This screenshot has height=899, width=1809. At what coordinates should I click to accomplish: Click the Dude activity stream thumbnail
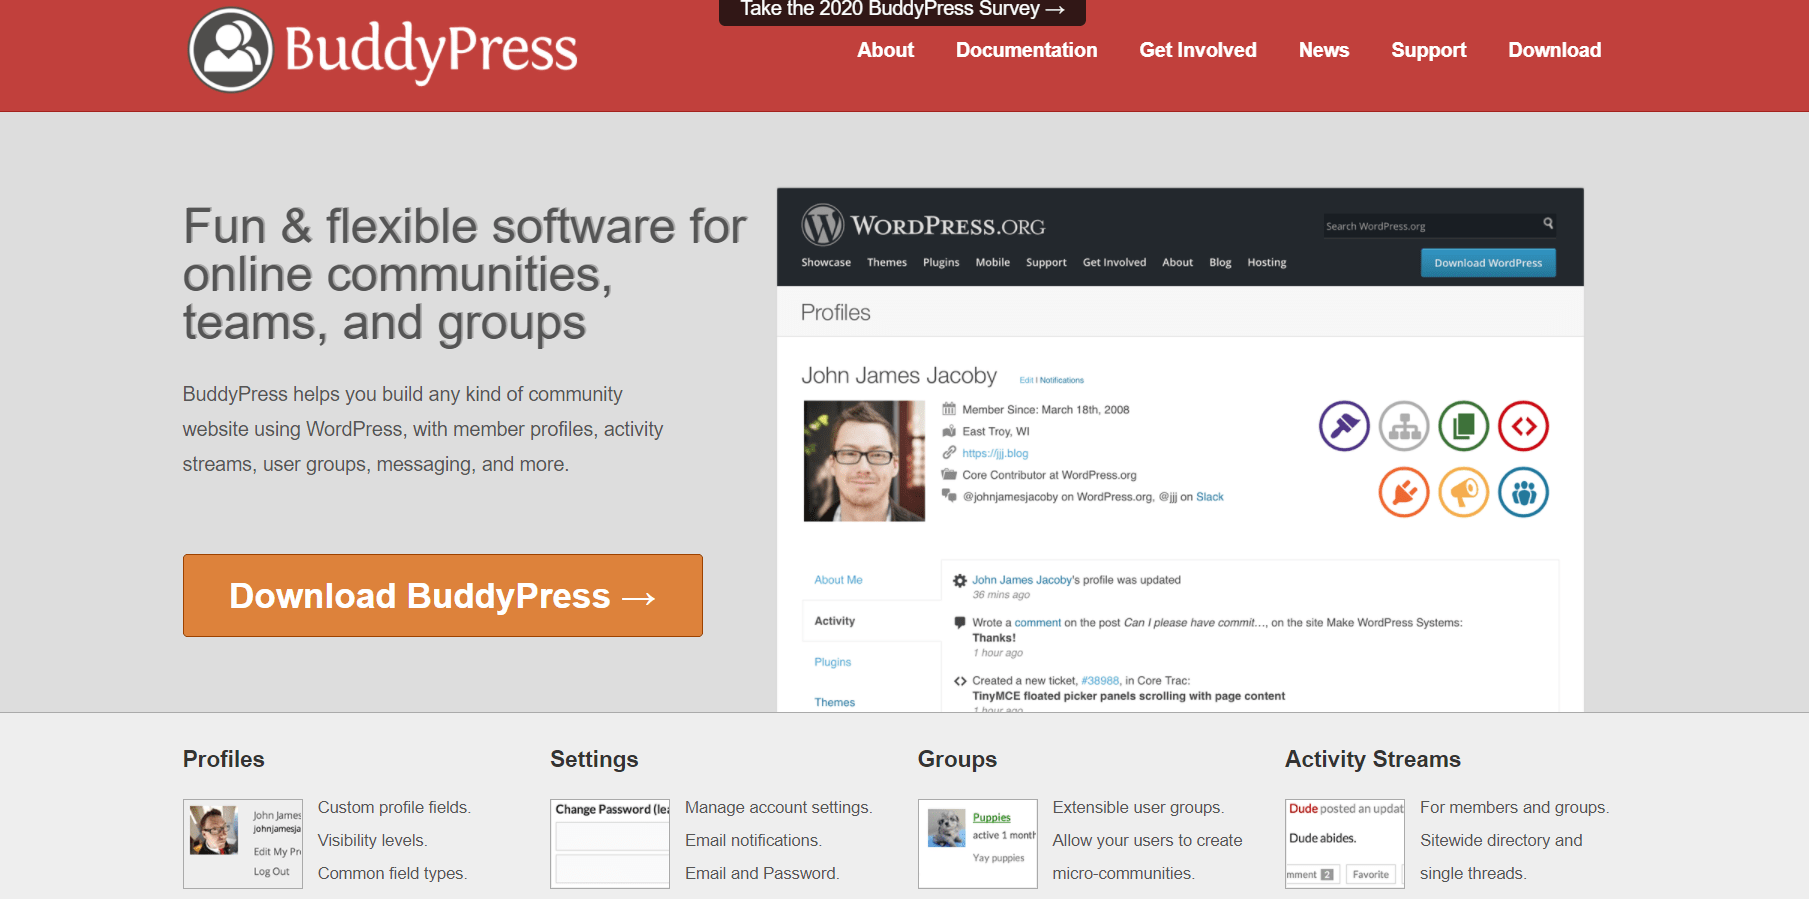pyautogui.click(x=1345, y=844)
